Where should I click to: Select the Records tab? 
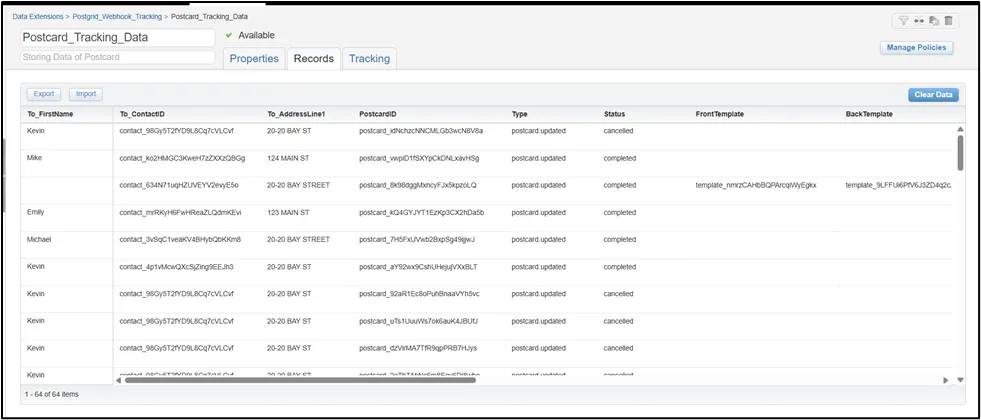pos(312,58)
